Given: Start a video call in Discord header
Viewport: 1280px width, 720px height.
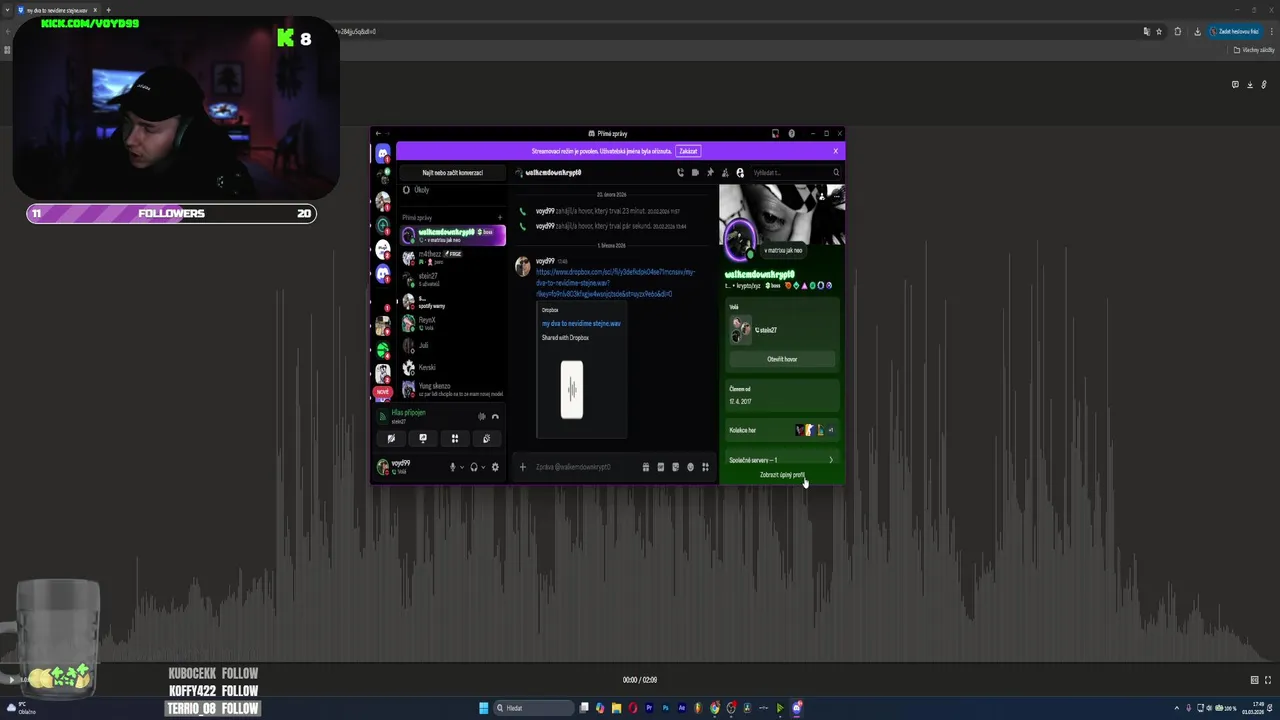Looking at the screenshot, I should (696, 173).
